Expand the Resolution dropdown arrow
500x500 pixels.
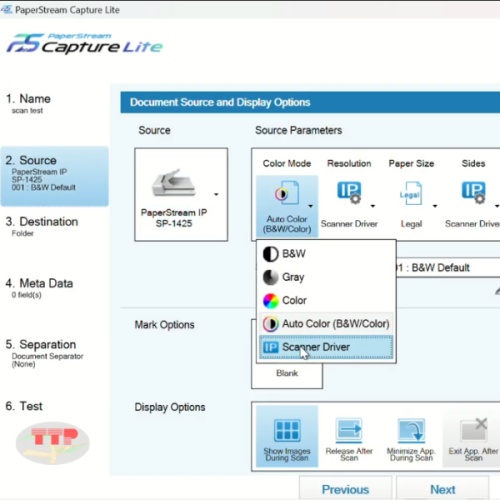[x=373, y=206]
